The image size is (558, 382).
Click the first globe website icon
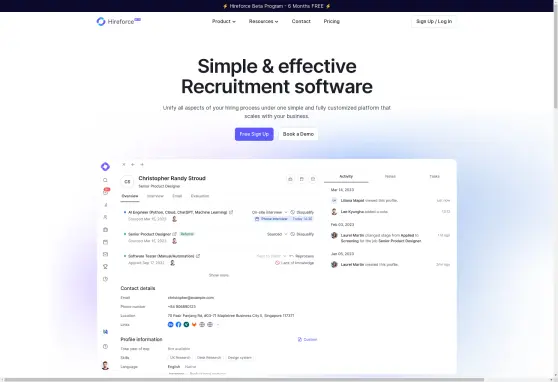click(x=202, y=325)
